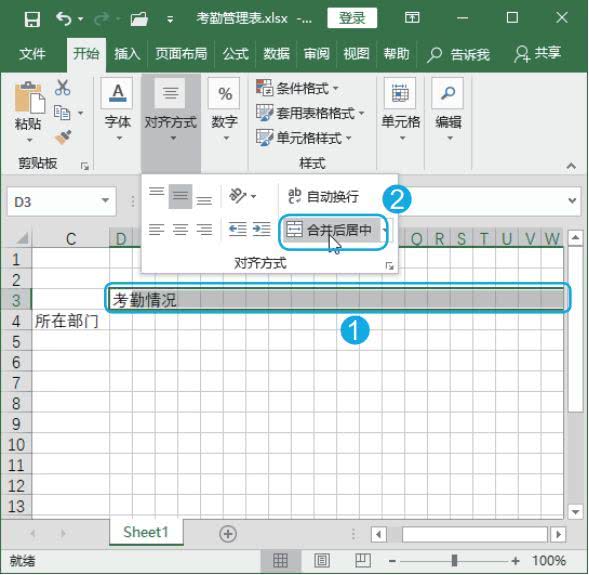The image size is (589, 575).
Task: Select all cells with the corner triangle
Action: click(22, 238)
